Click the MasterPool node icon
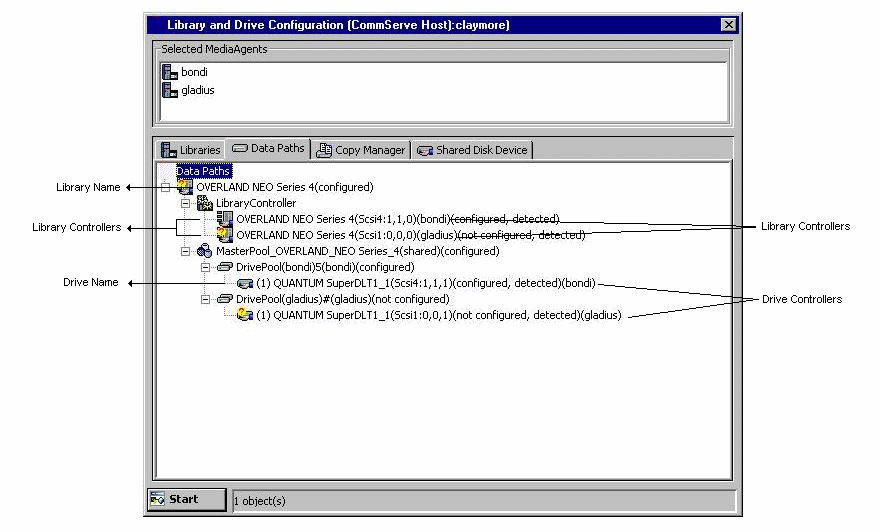880x532 pixels. 204,251
